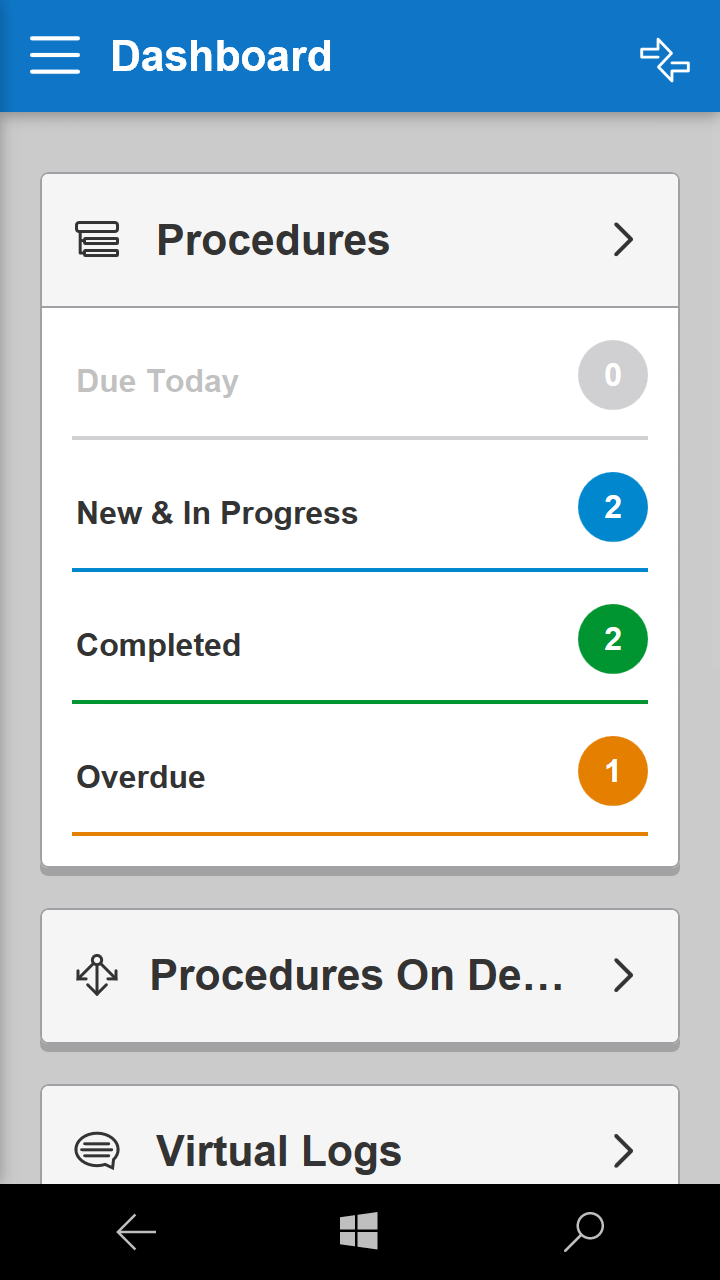This screenshot has height=1280, width=720.
Task: Click the Dashboard title text
Action: [x=221, y=56]
